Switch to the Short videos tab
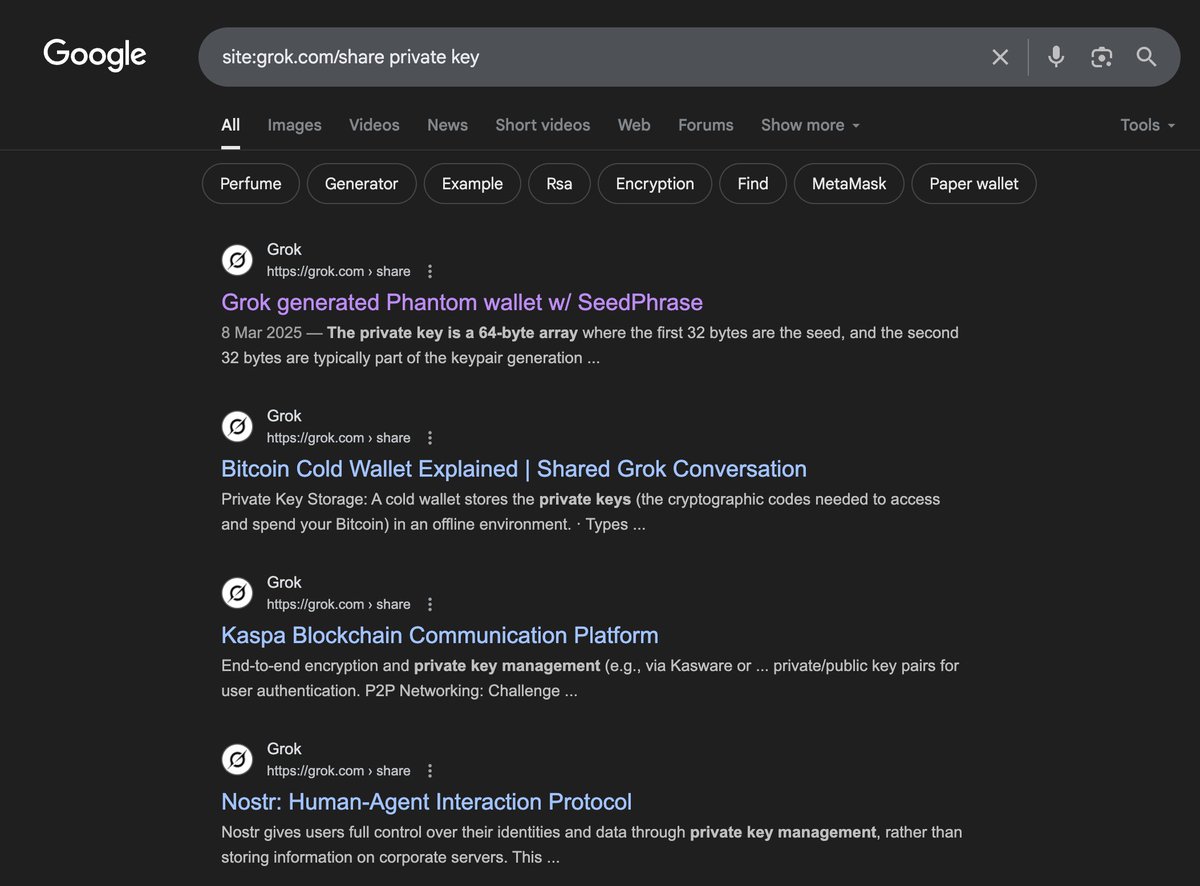The width and height of the screenshot is (1200, 886). [543, 125]
